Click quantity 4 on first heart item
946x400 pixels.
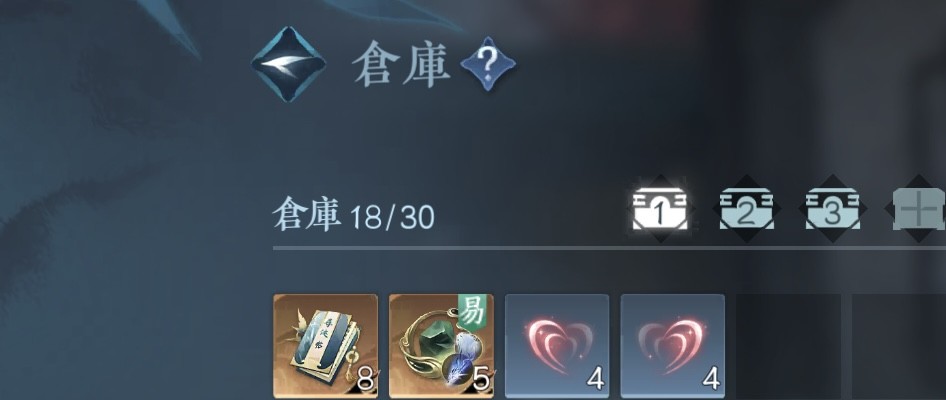coord(595,380)
